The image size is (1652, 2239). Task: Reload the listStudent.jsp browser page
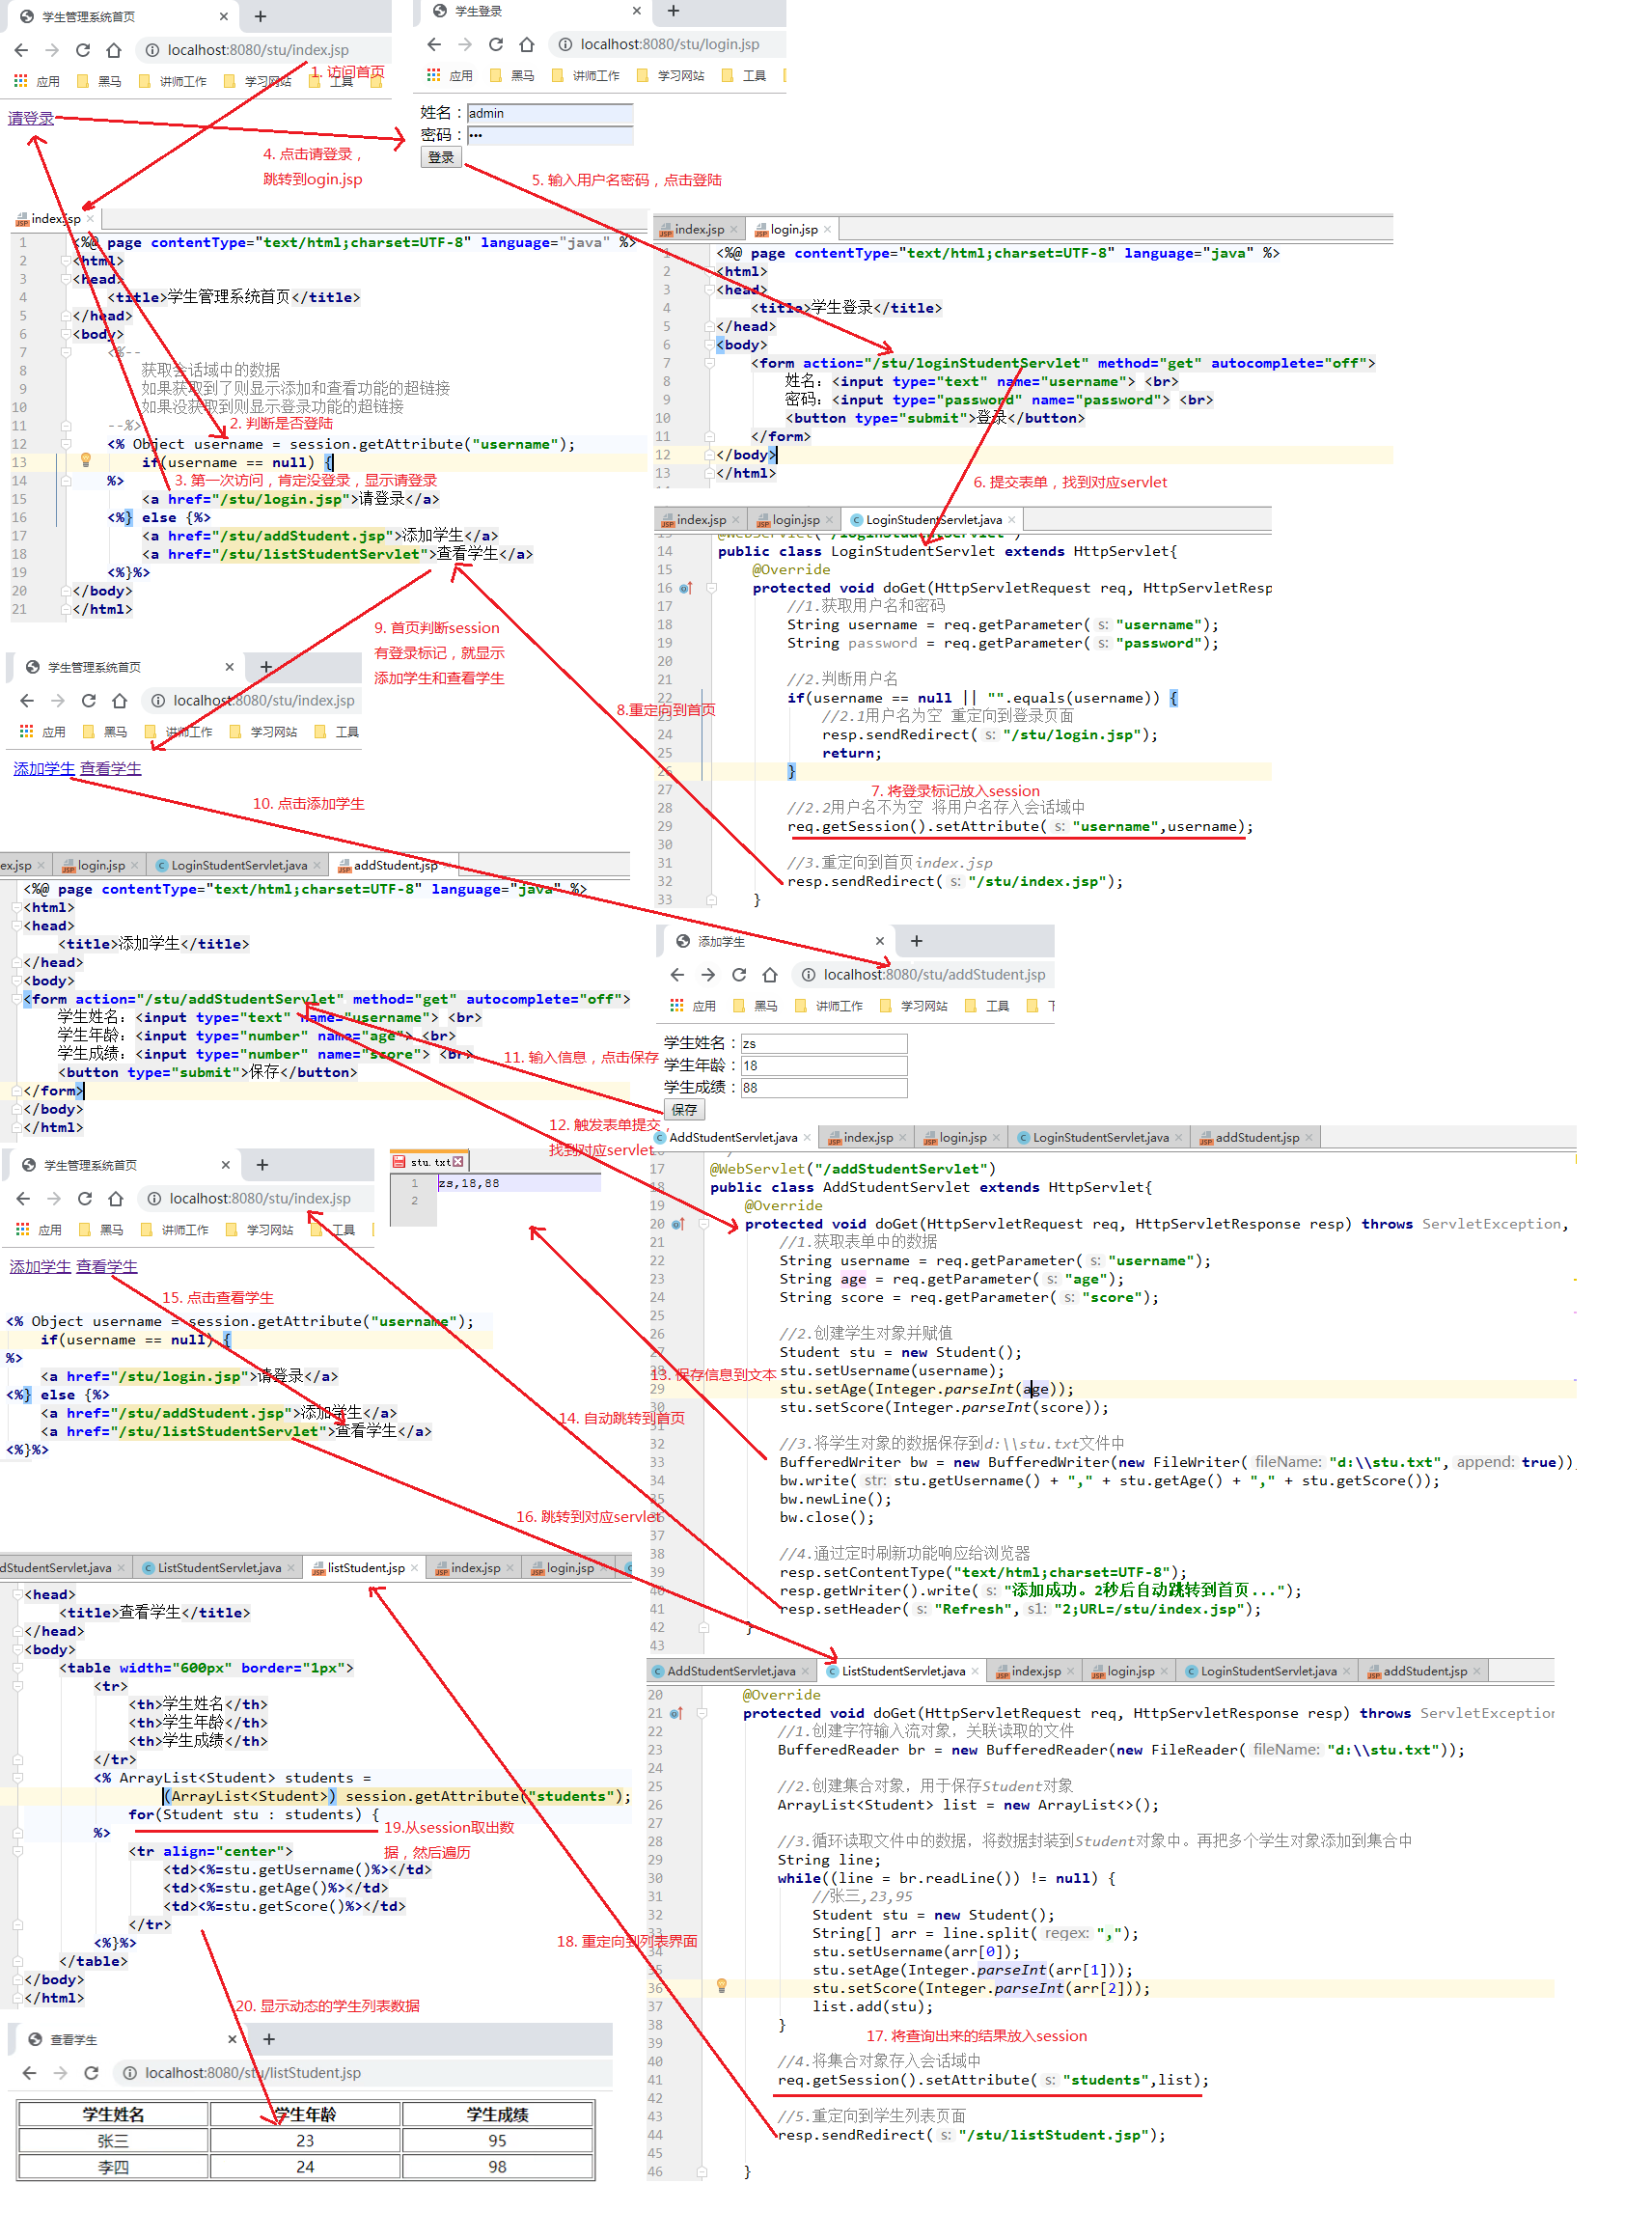coord(91,2074)
